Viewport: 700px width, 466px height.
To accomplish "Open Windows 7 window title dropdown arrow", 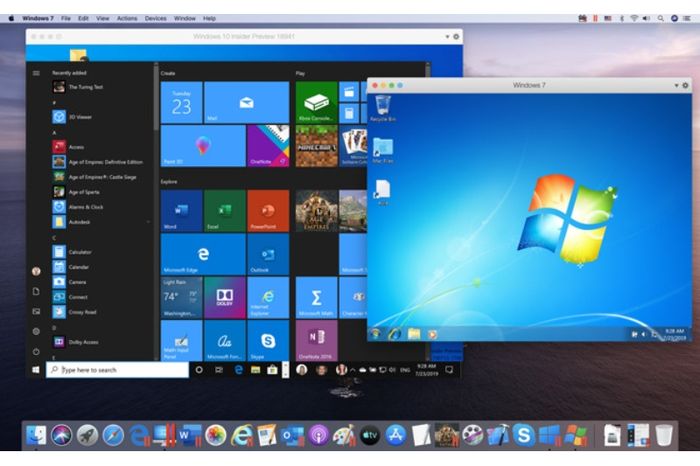I will click(x=676, y=85).
